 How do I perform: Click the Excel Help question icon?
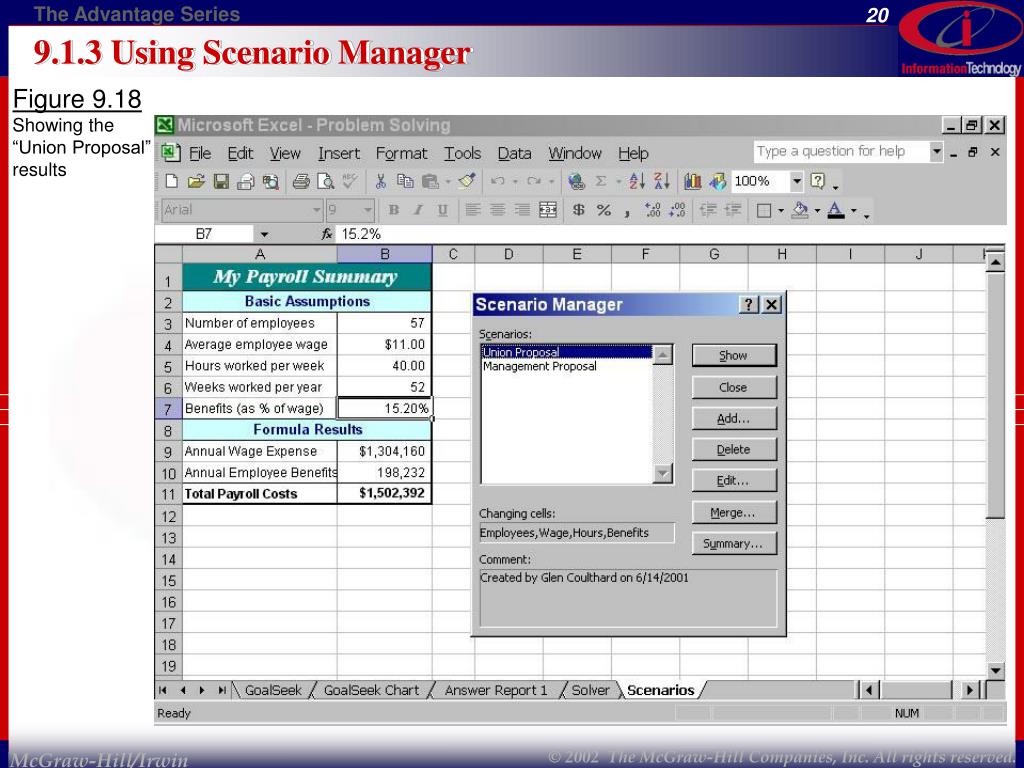point(818,182)
